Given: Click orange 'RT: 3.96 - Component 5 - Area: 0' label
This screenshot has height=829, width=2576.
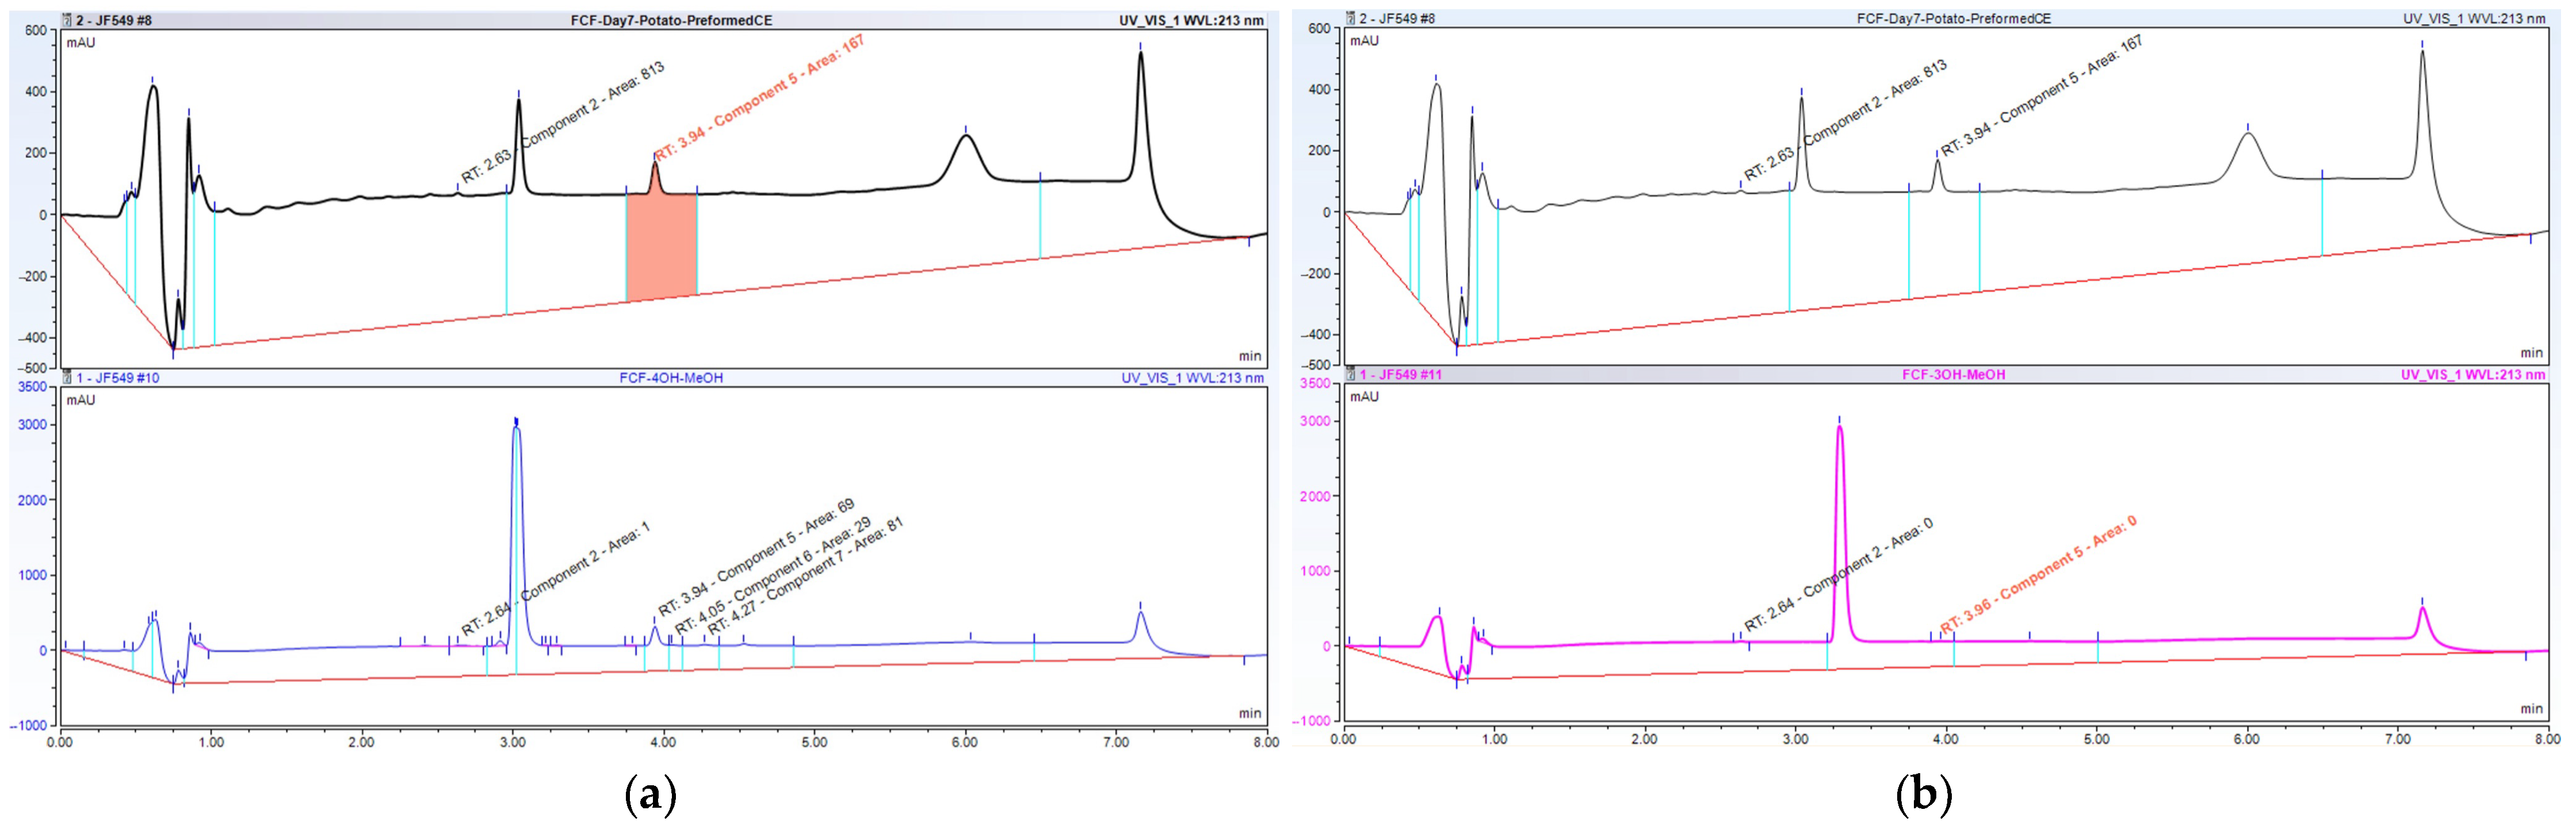Looking at the screenshot, I should [x=2038, y=574].
